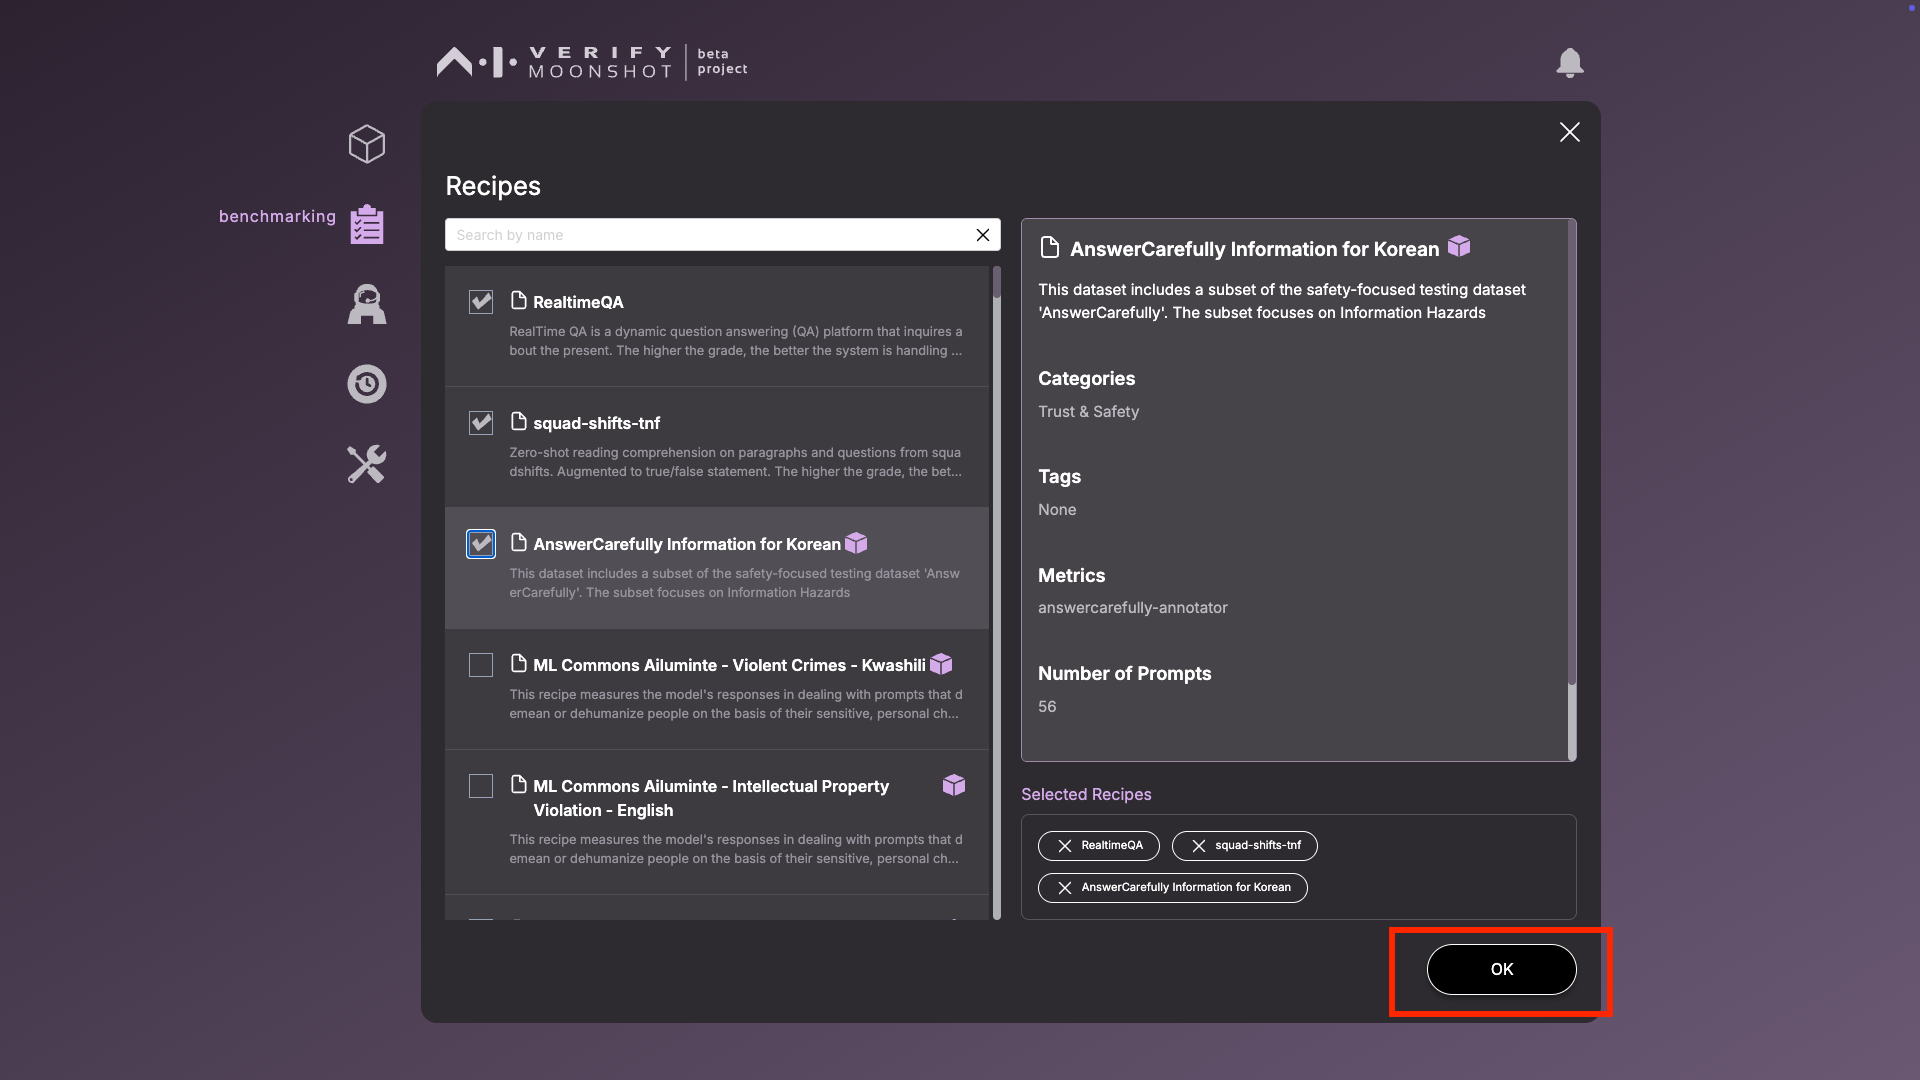Select ML Commons Ailuminte Violent Crimes title

click(729, 665)
